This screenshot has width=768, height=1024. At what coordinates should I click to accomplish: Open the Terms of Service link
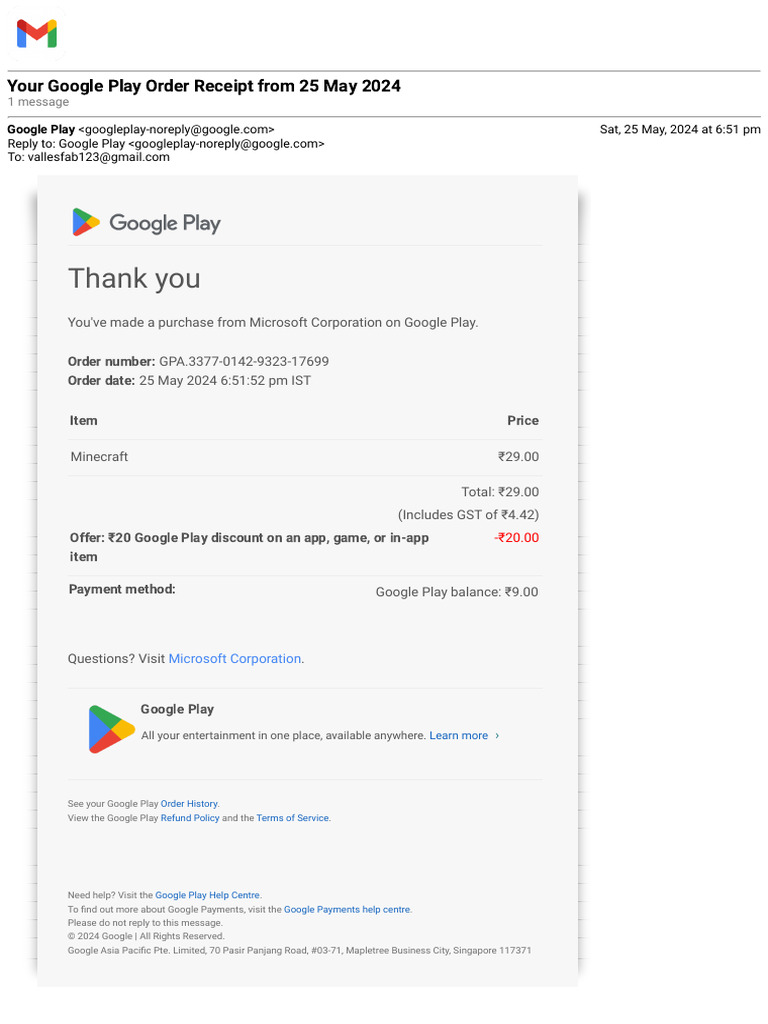click(292, 818)
